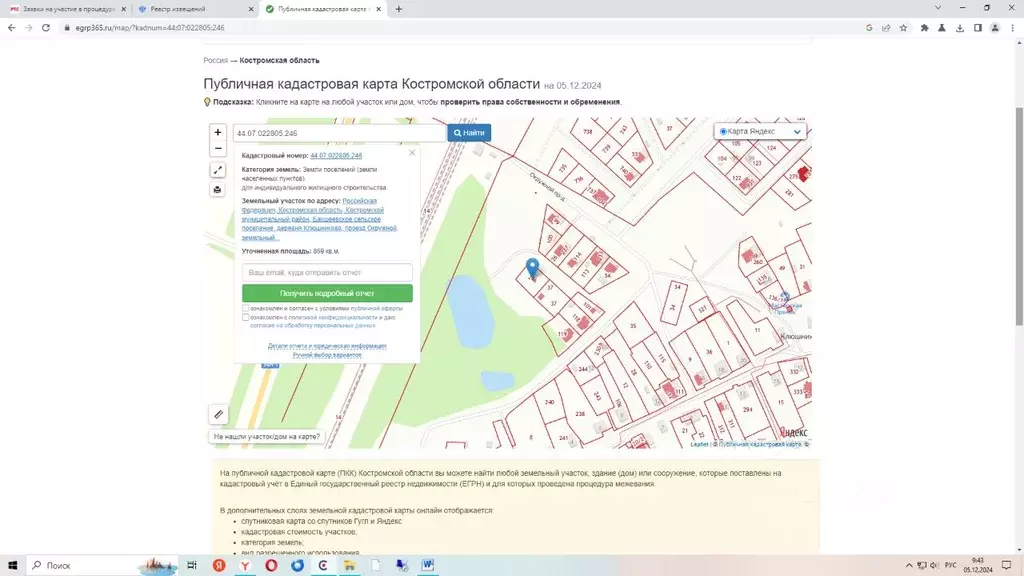Open Word from taskbar
The height and width of the screenshot is (576, 1024).
(428, 565)
